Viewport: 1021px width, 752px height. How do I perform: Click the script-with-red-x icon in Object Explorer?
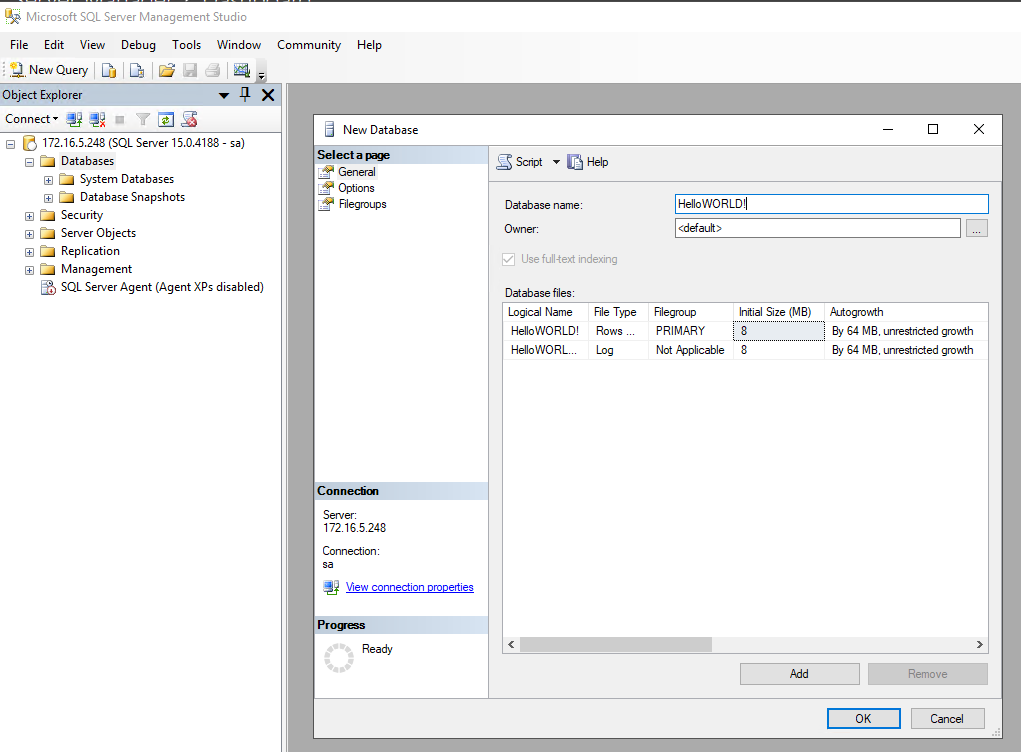(x=189, y=119)
